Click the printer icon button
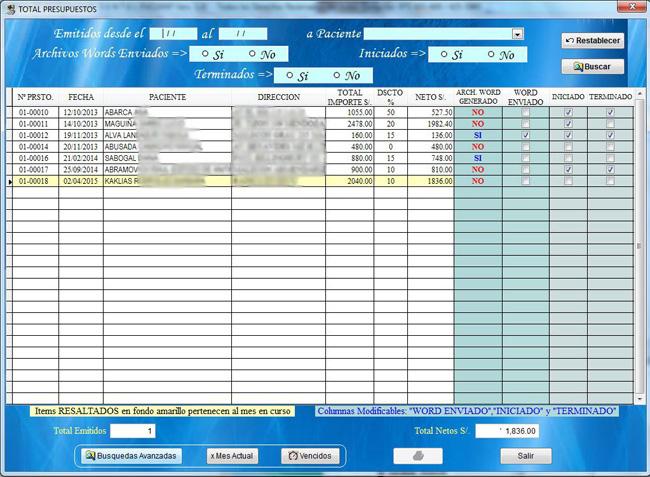The image size is (650, 477). coord(418,456)
